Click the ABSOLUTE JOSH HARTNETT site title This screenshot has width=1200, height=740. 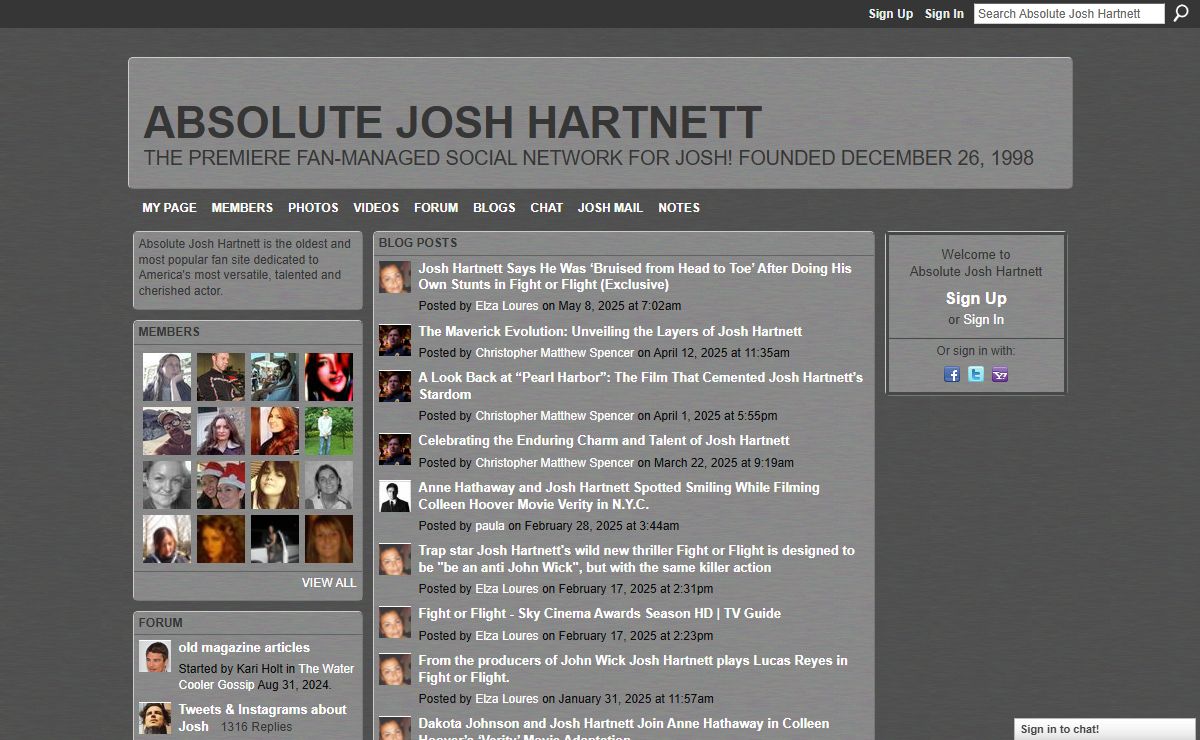point(452,122)
